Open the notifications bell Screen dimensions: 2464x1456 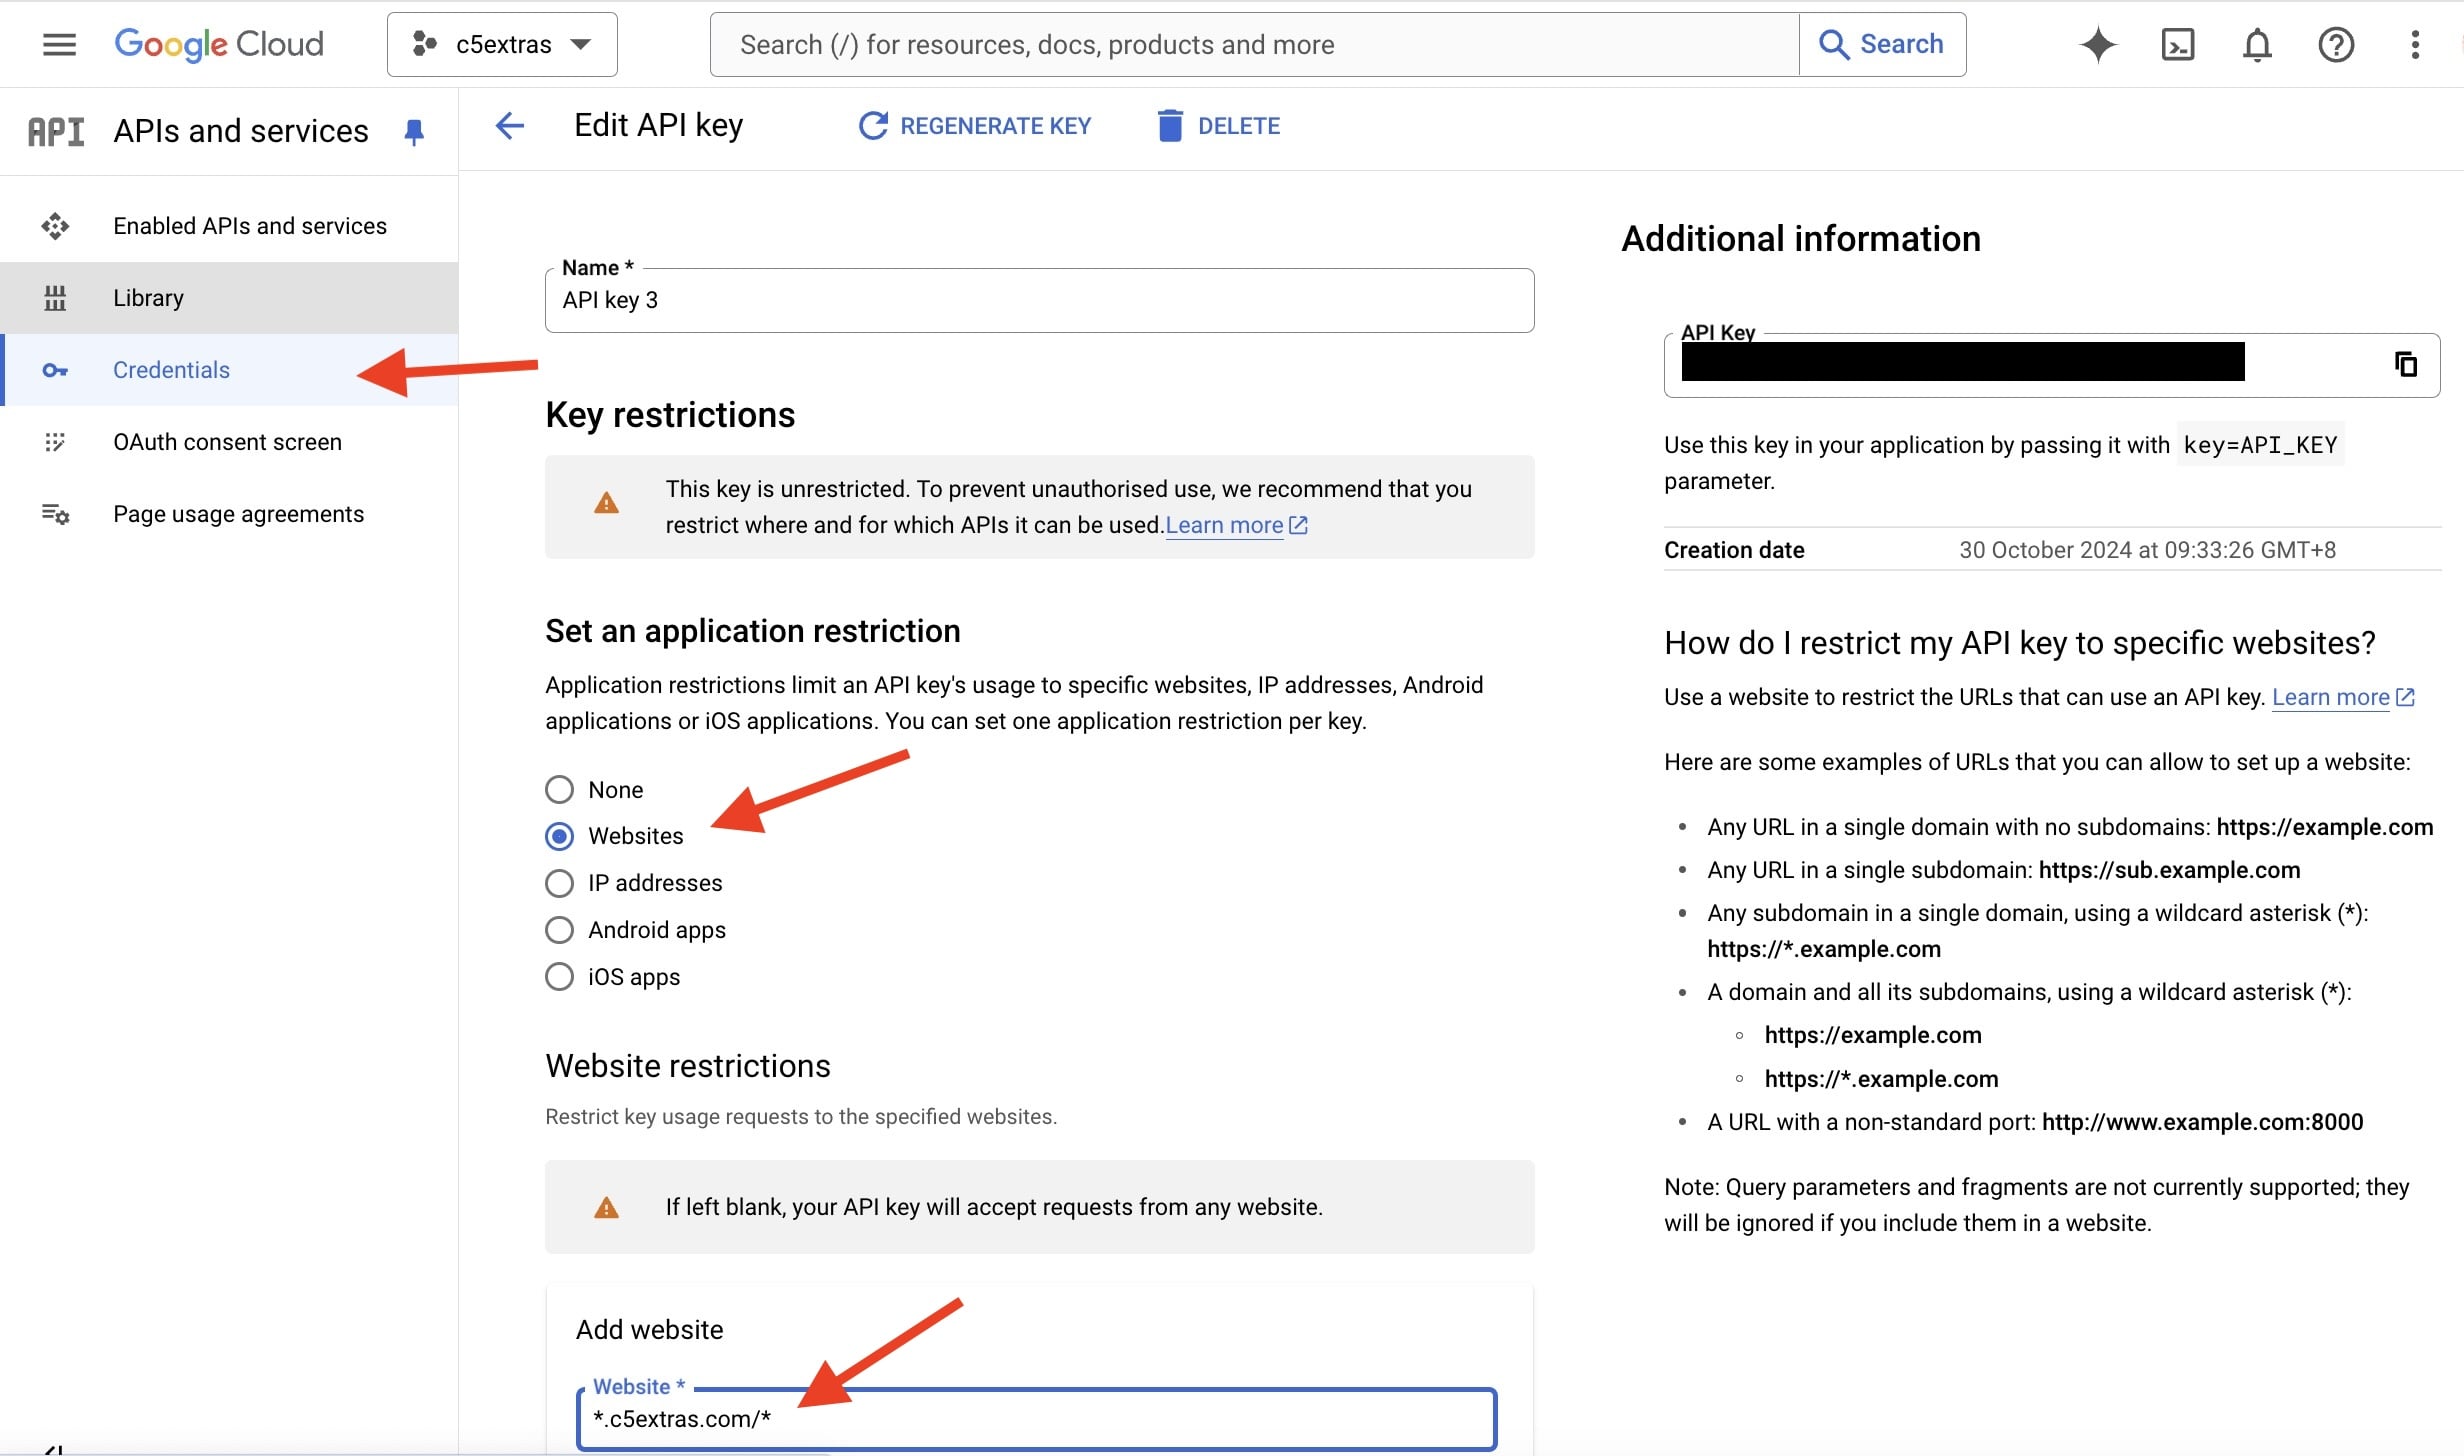(2256, 44)
